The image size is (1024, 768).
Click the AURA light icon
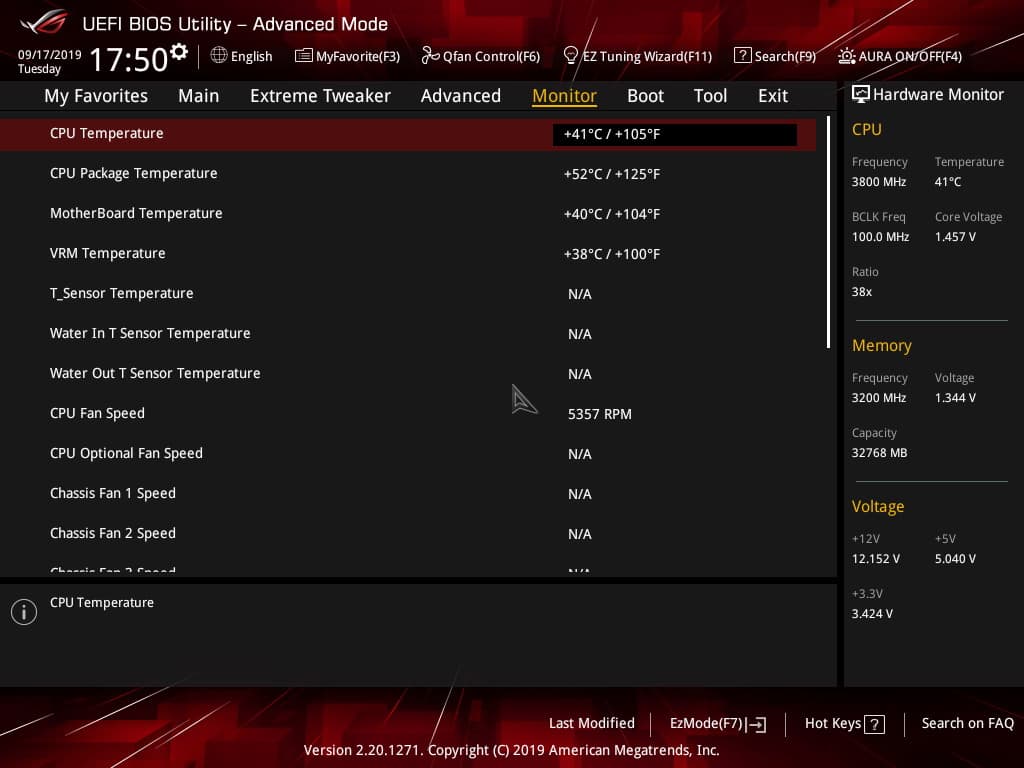click(x=846, y=56)
